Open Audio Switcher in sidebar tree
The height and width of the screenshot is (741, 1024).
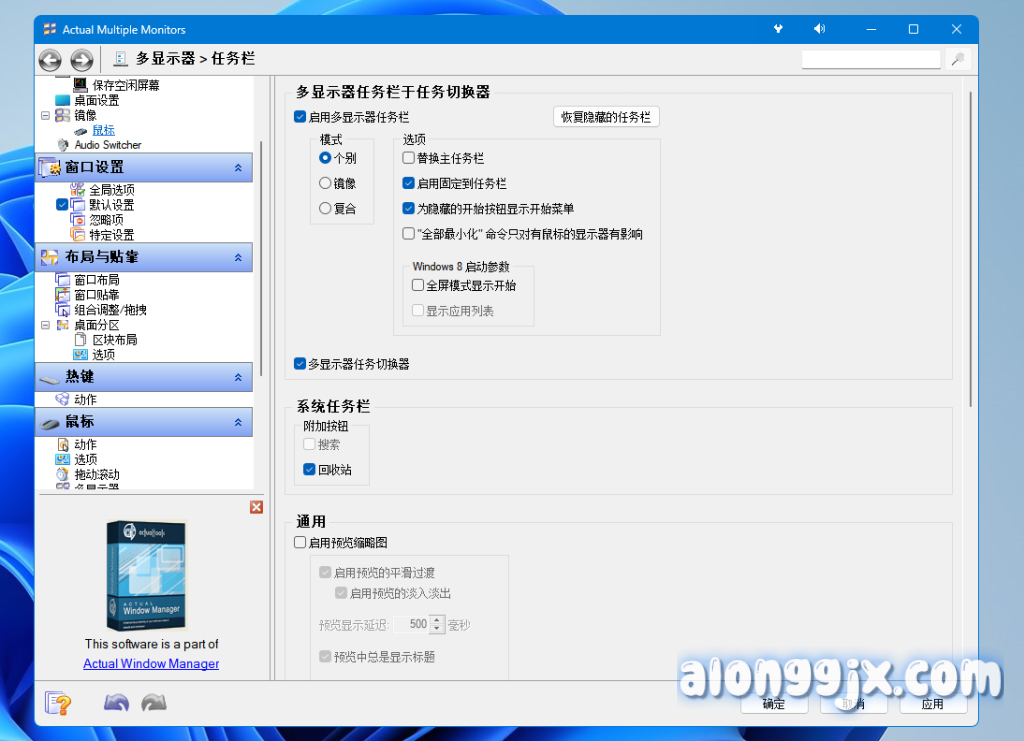tap(107, 145)
